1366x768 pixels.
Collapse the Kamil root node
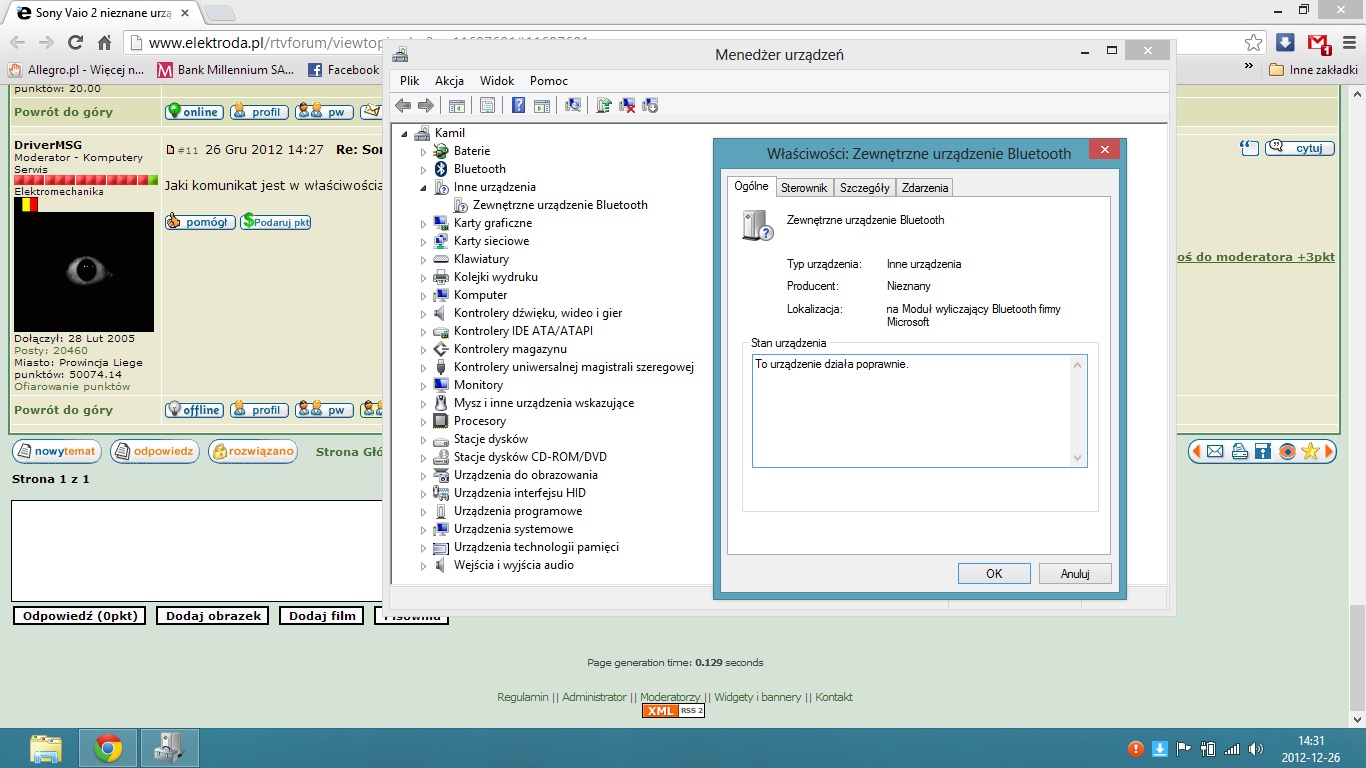click(x=404, y=133)
